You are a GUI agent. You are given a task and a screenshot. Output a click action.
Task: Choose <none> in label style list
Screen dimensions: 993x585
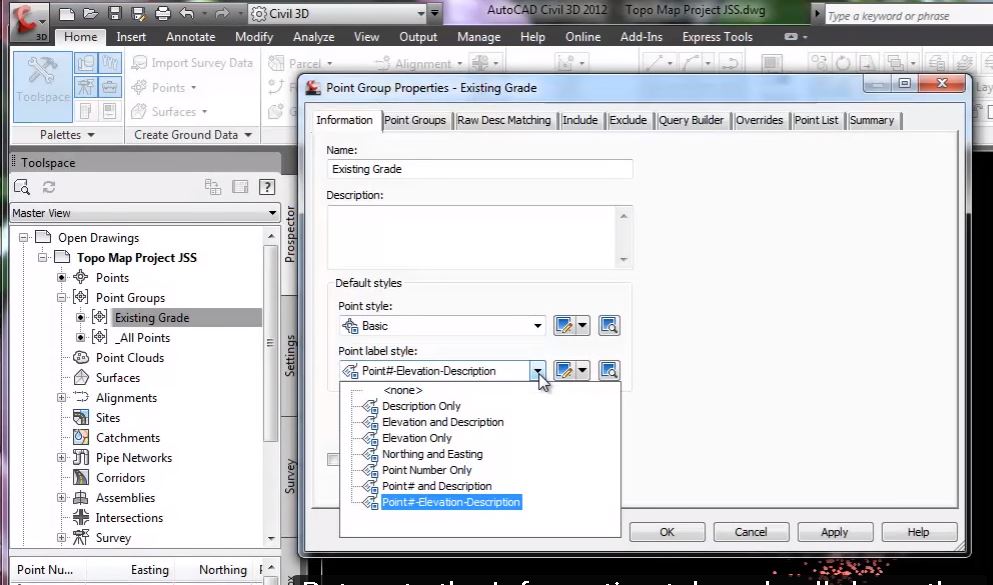403,391
